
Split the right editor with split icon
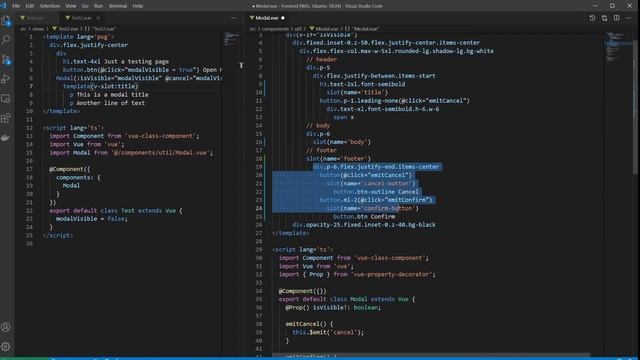[x=616, y=18]
